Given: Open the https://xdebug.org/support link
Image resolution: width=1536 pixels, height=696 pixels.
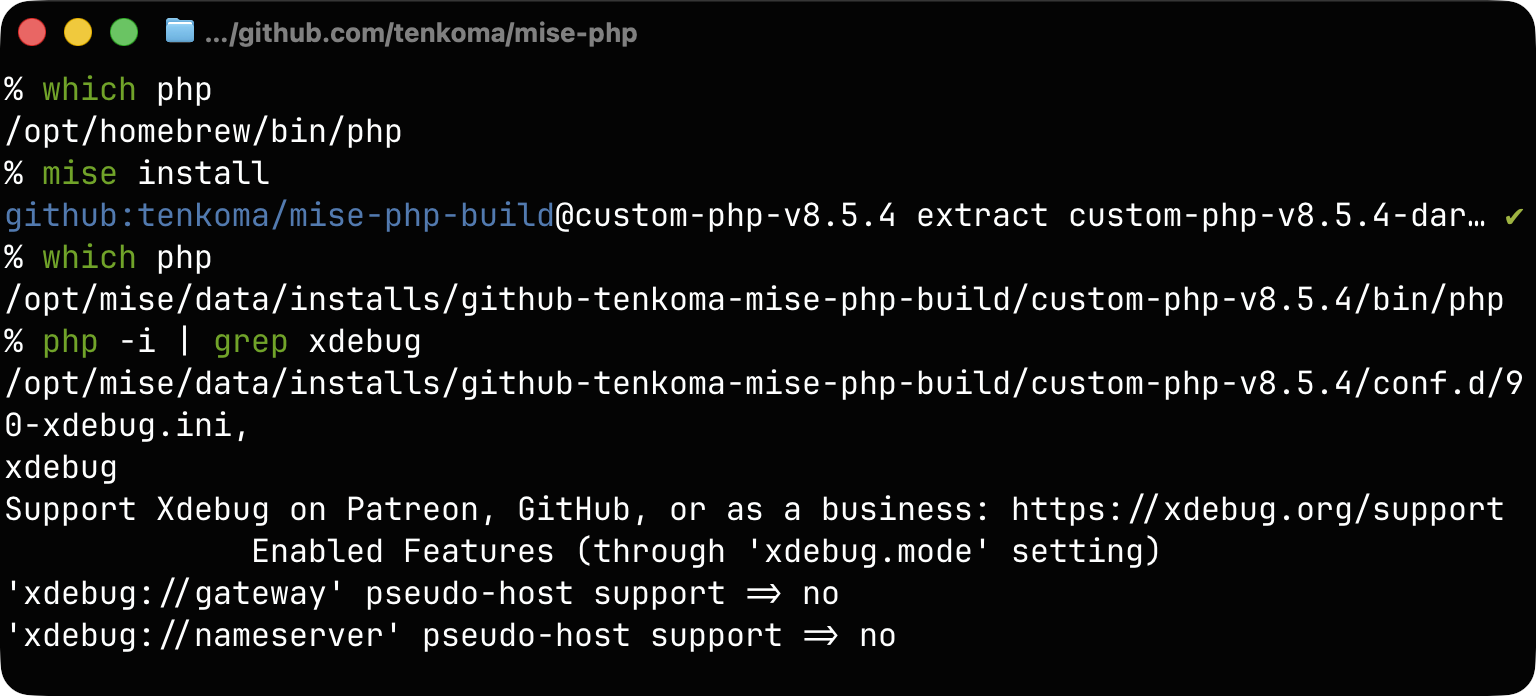Looking at the screenshot, I should pos(1257,509).
